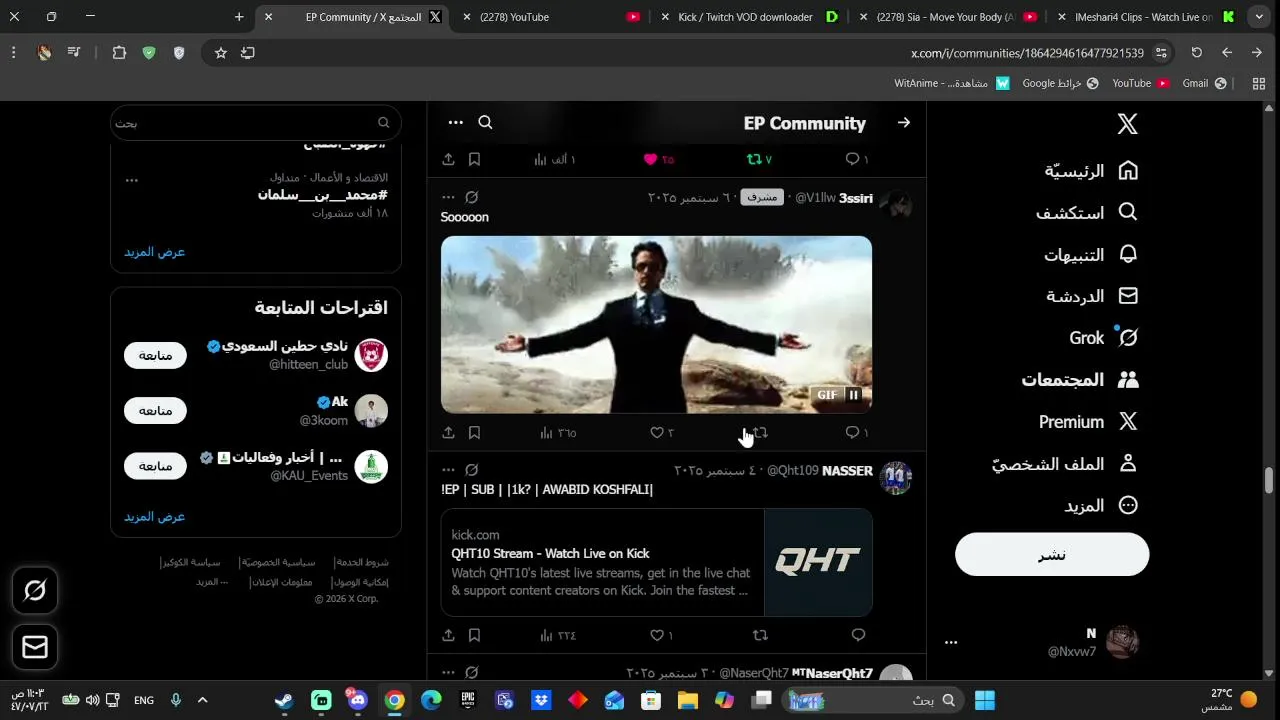Open Profile (الملف الشخصيّ) in sidebar

pos(1065,464)
